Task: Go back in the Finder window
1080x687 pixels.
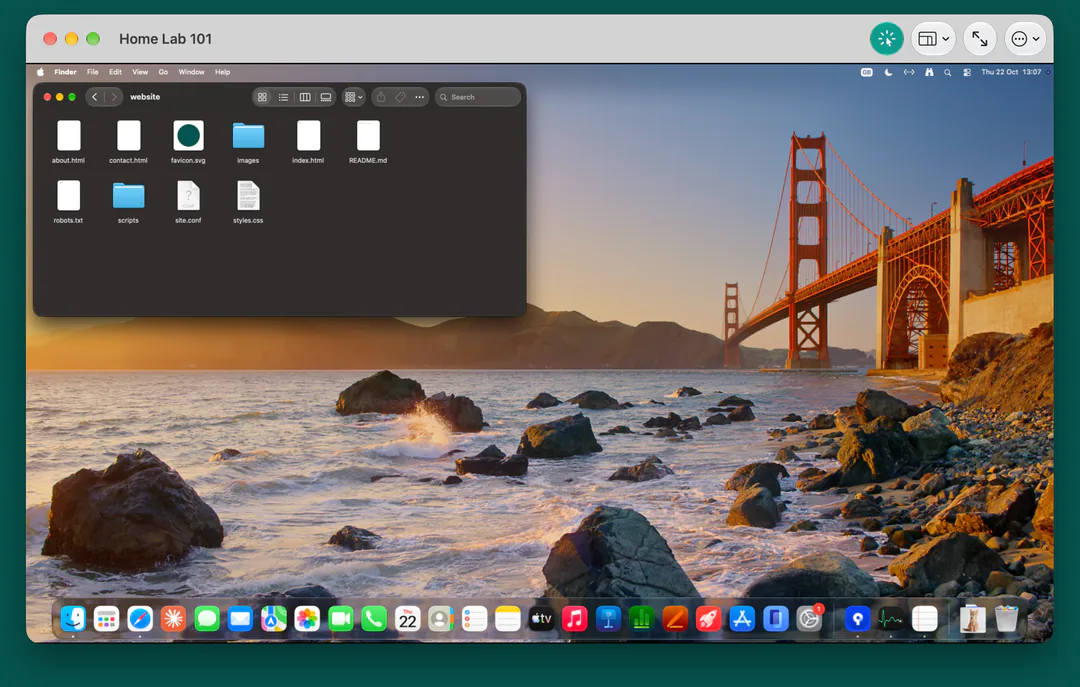Action: [x=95, y=97]
